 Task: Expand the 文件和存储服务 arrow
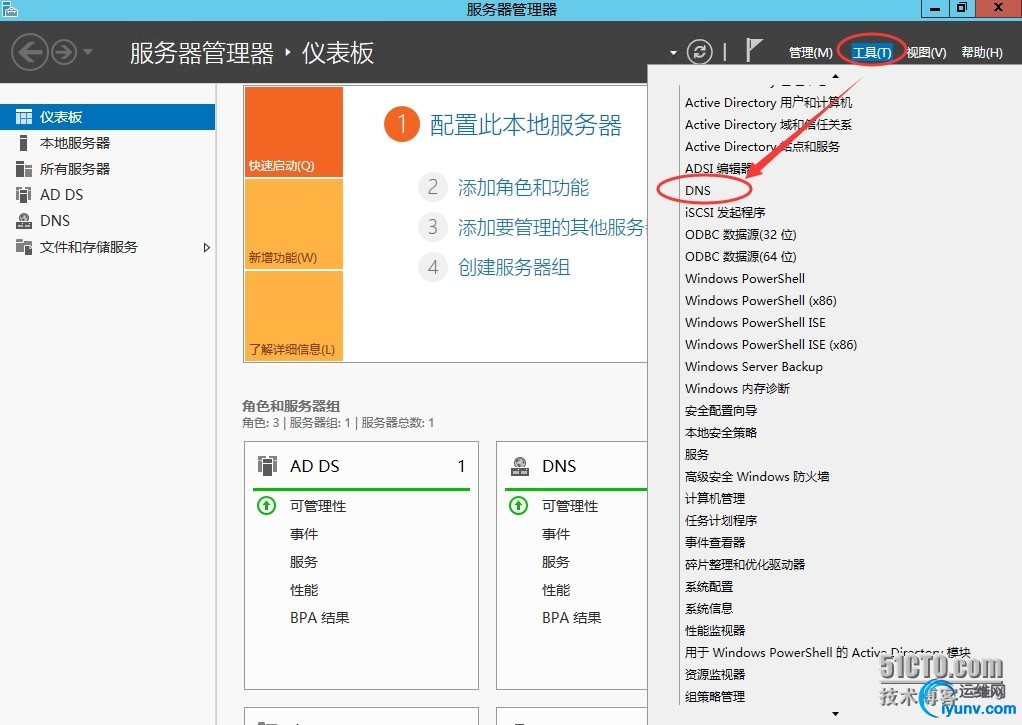(207, 247)
